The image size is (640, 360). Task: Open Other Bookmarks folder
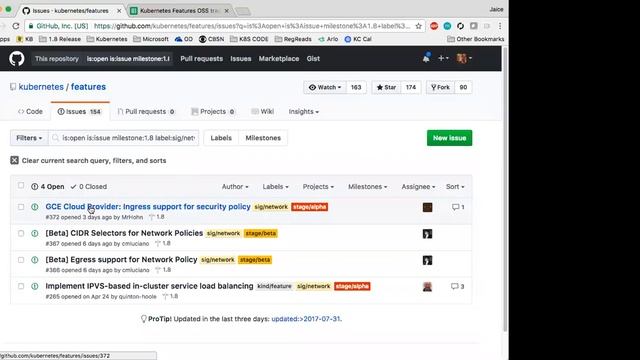476,39
